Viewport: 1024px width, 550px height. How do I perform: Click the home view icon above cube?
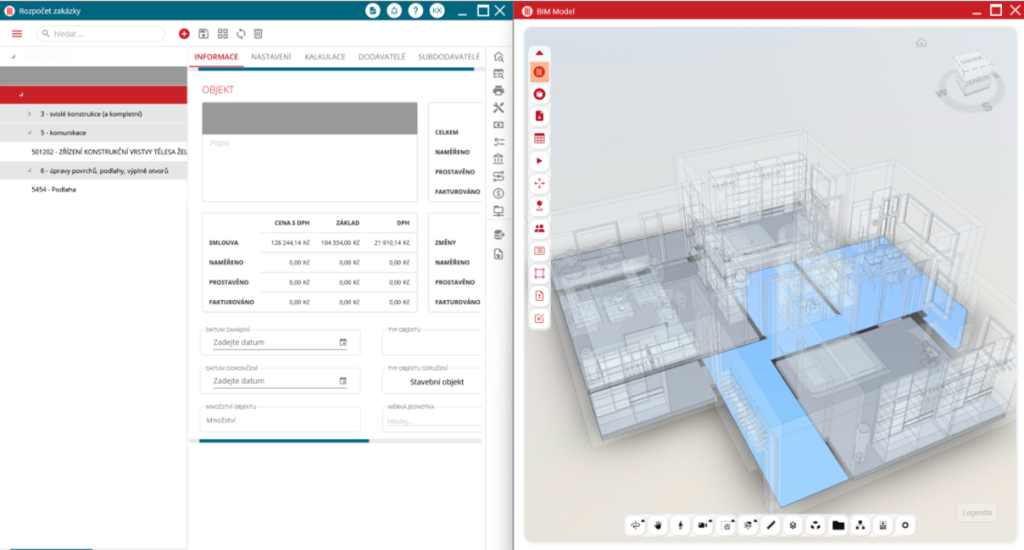point(921,43)
